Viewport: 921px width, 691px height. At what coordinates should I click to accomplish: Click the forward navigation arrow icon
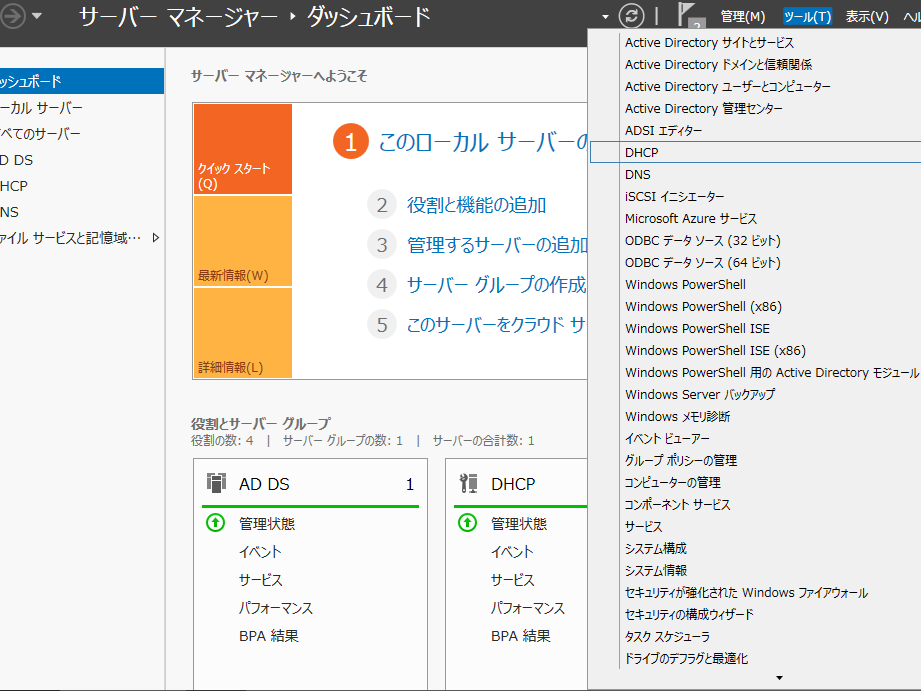[12, 16]
